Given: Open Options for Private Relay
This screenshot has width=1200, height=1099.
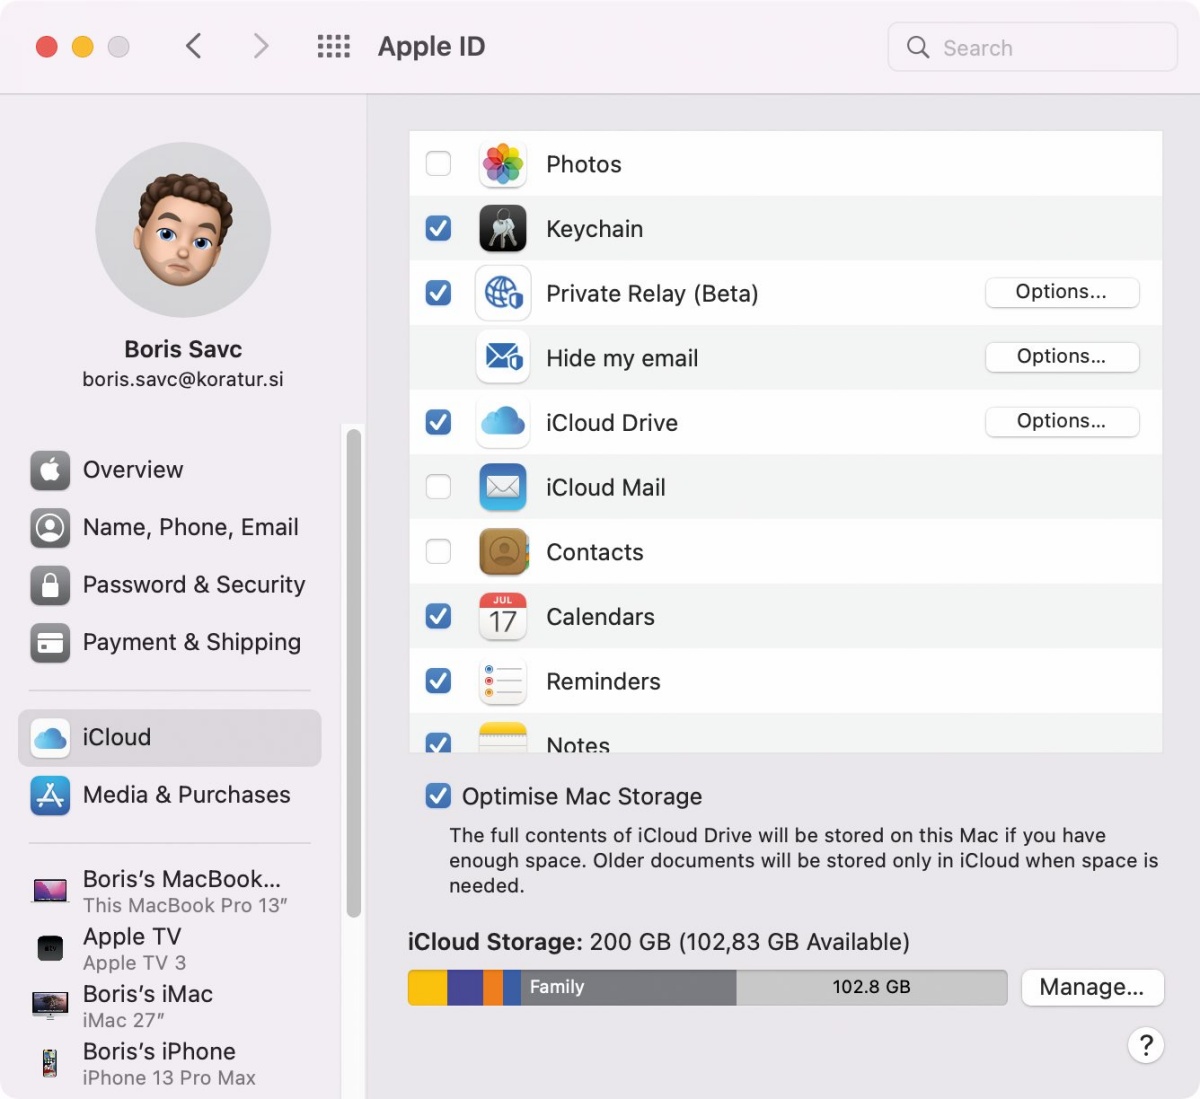Looking at the screenshot, I should coord(1062,292).
